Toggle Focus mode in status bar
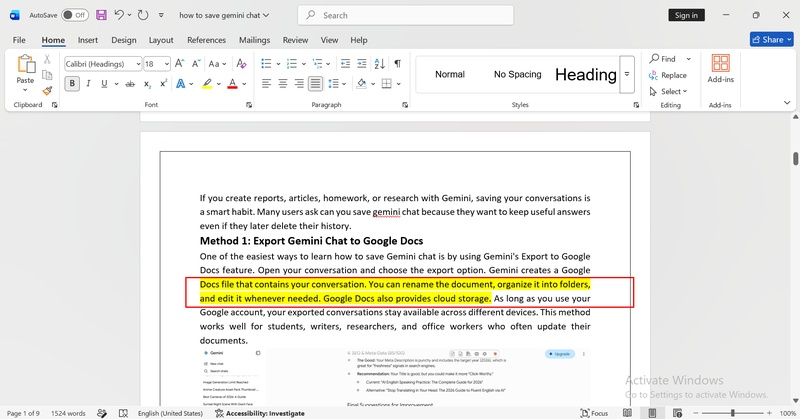Screen dimensions: 800x419 pyautogui.click(x=594, y=413)
